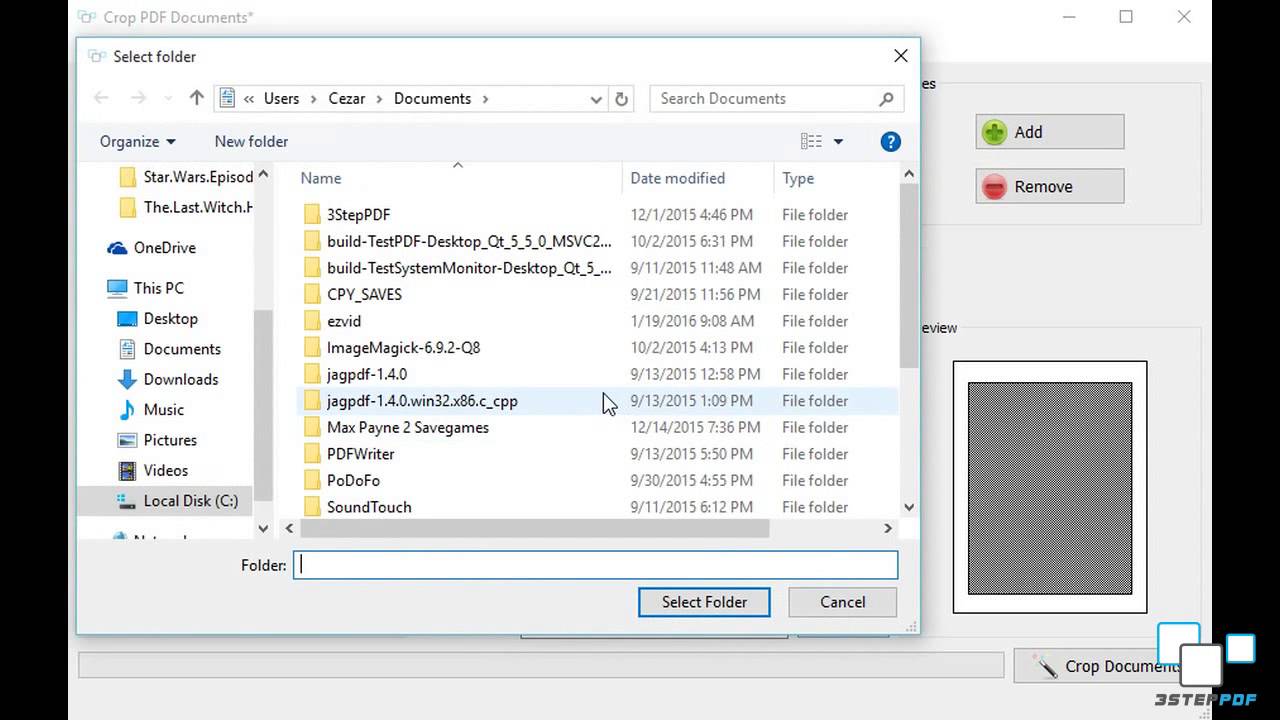
Task: Click the red minus icon on Remove
Action: click(x=995, y=187)
